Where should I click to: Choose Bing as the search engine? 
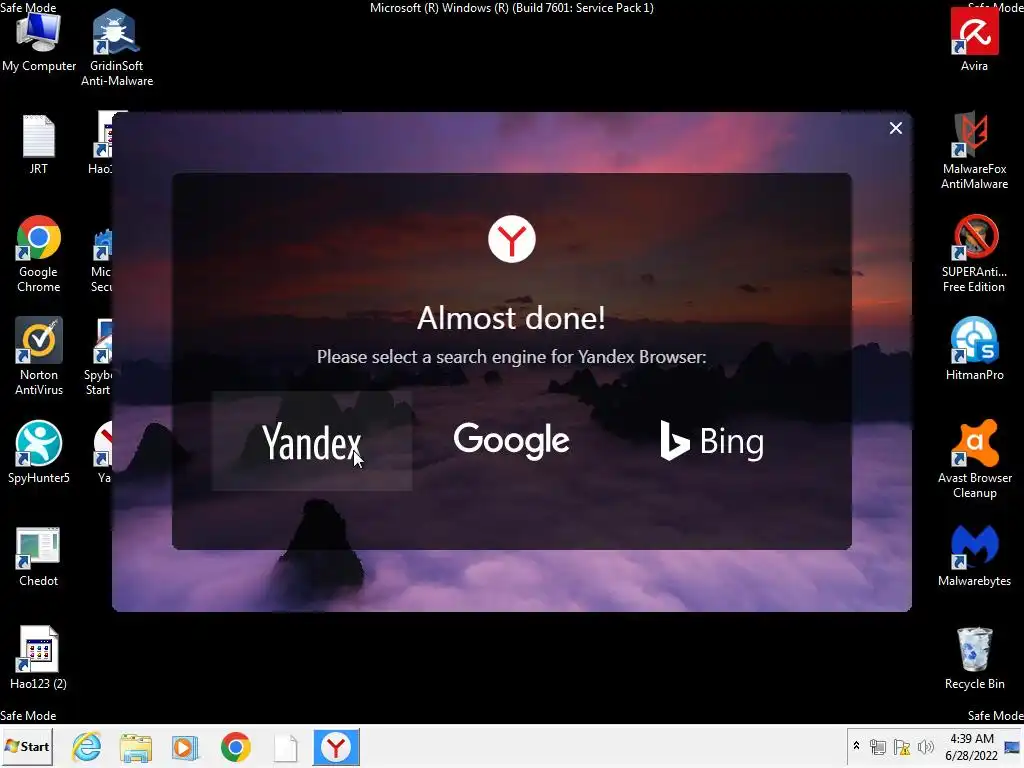pyautogui.click(x=712, y=441)
